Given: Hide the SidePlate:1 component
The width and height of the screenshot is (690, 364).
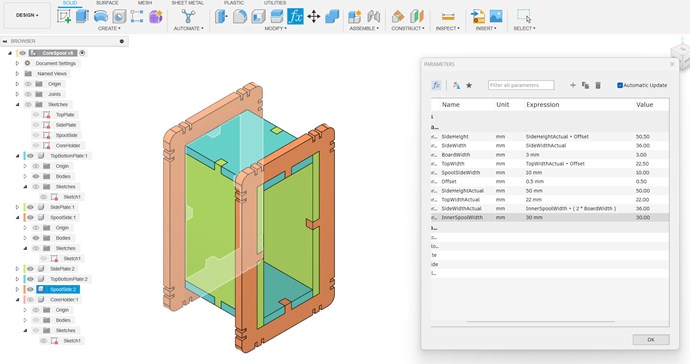Looking at the screenshot, I should pyautogui.click(x=30, y=207).
